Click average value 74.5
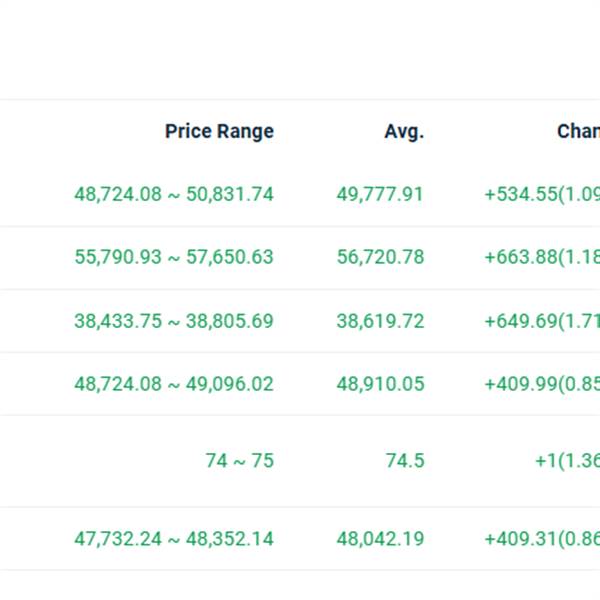The width and height of the screenshot is (600, 600). coord(404,461)
